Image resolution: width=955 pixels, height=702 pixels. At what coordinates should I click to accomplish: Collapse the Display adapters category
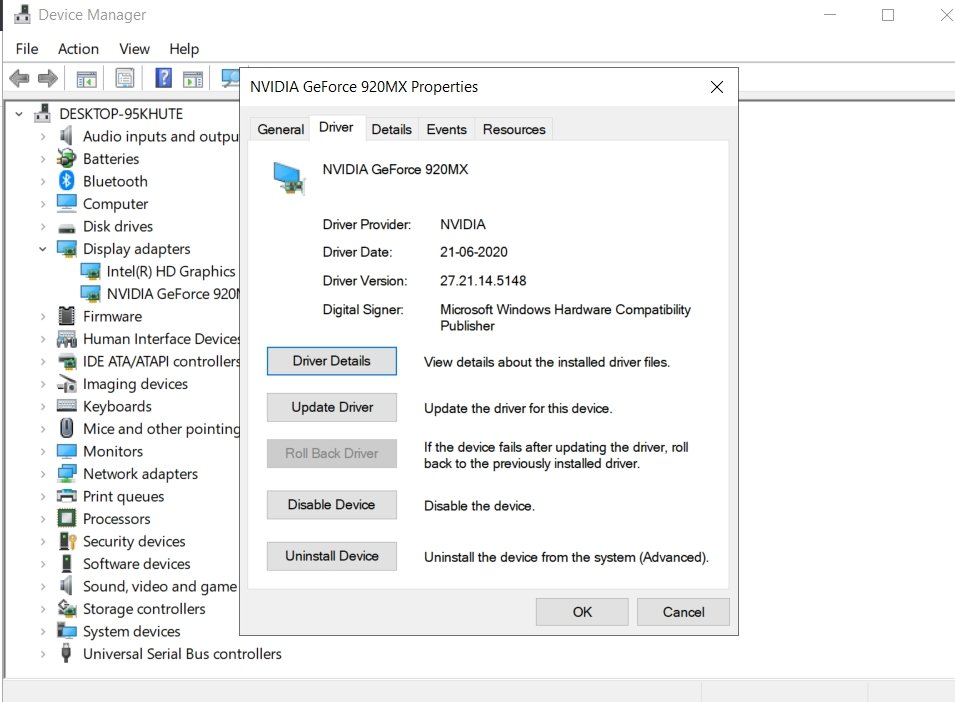pos(43,248)
